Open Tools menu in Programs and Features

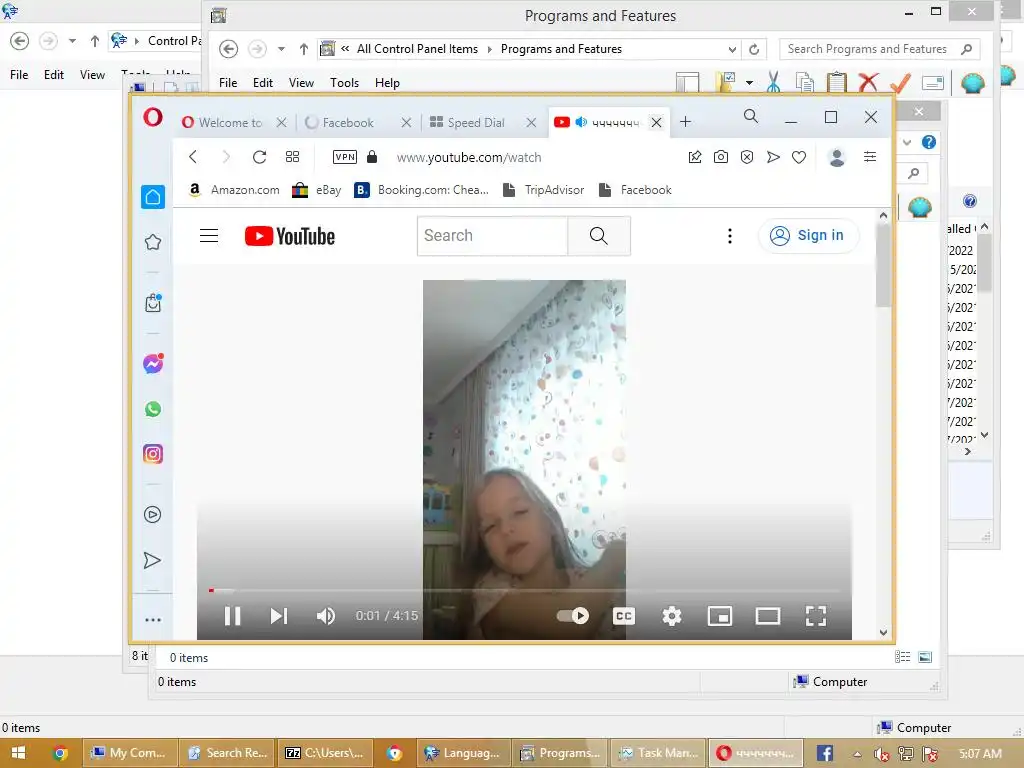coord(344,83)
